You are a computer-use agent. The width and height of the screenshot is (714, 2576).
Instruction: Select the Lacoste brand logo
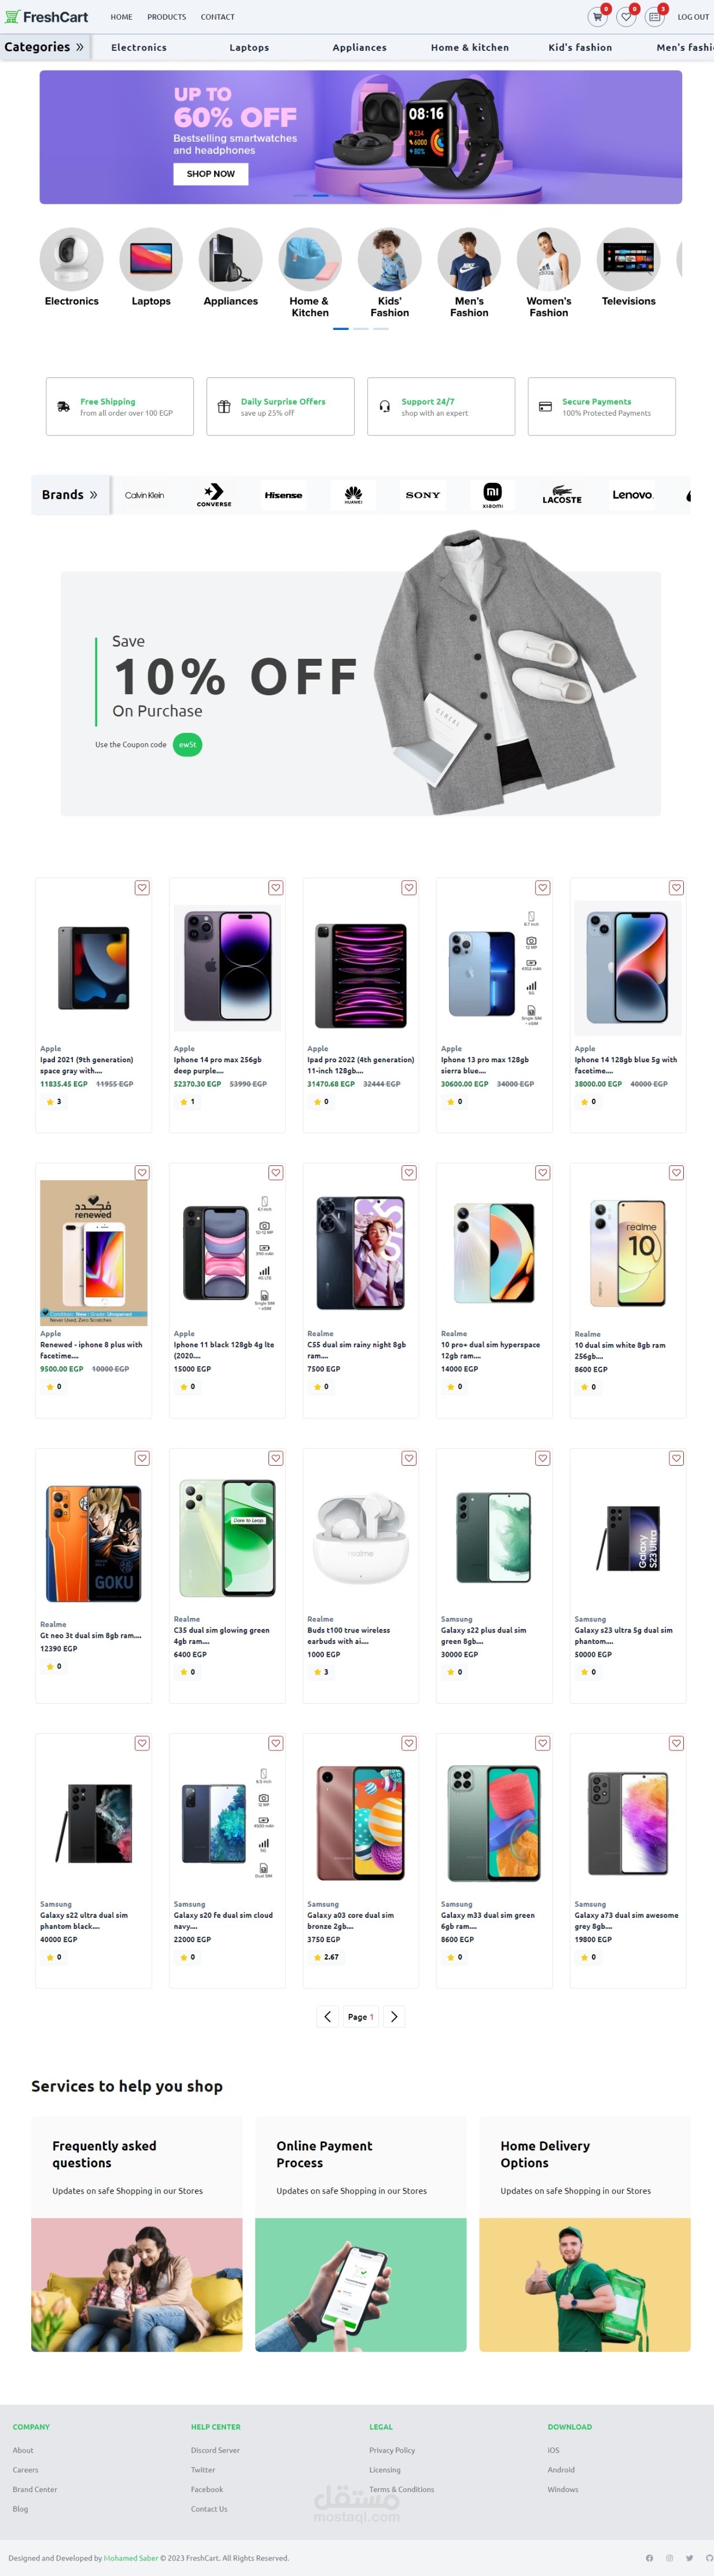click(x=562, y=494)
